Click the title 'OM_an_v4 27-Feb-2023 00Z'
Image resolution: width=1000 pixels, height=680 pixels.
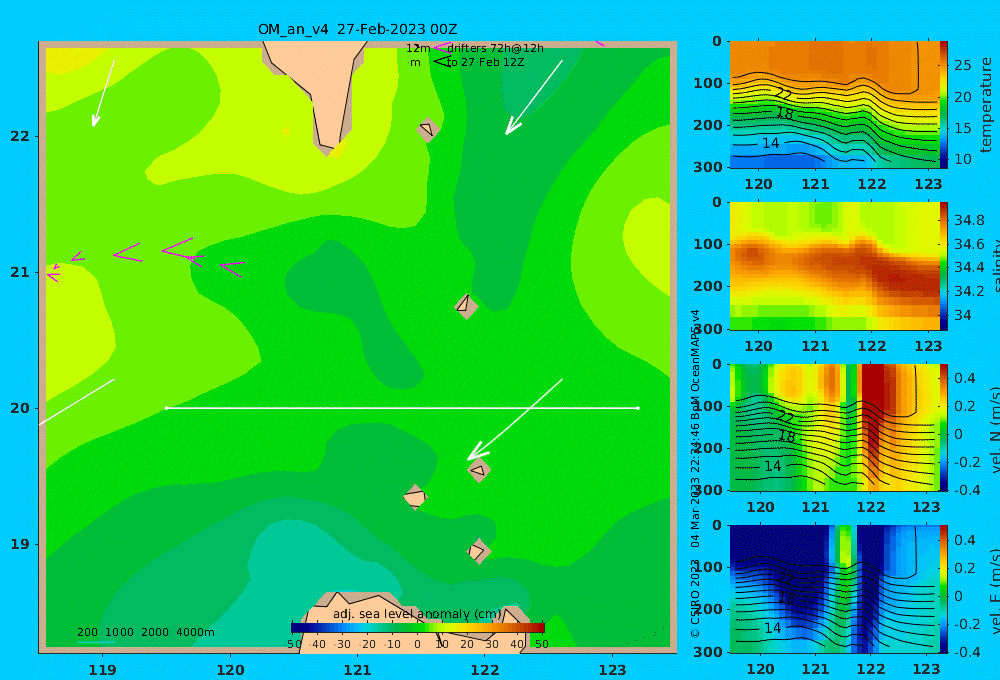(x=357, y=29)
